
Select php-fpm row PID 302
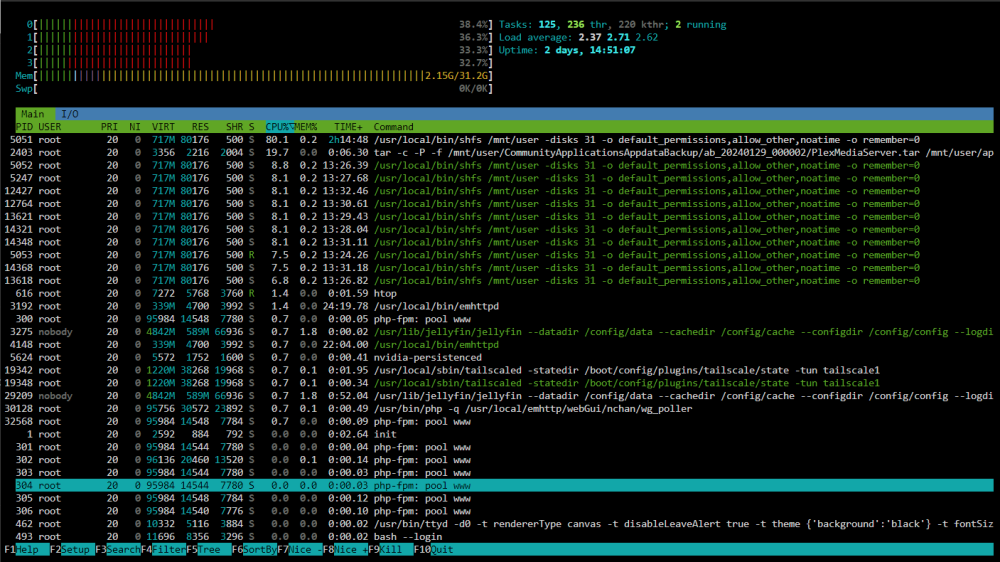click(x=500, y=459)
